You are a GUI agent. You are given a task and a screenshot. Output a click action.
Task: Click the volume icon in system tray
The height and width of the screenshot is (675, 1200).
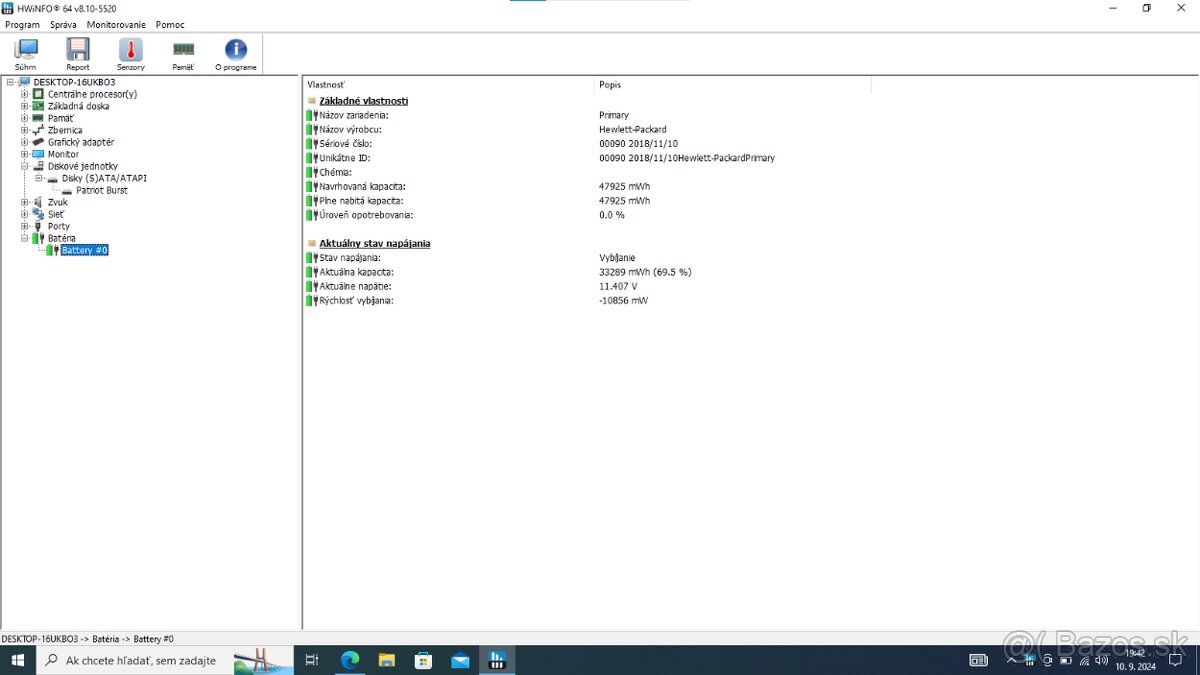point(1100,660)
